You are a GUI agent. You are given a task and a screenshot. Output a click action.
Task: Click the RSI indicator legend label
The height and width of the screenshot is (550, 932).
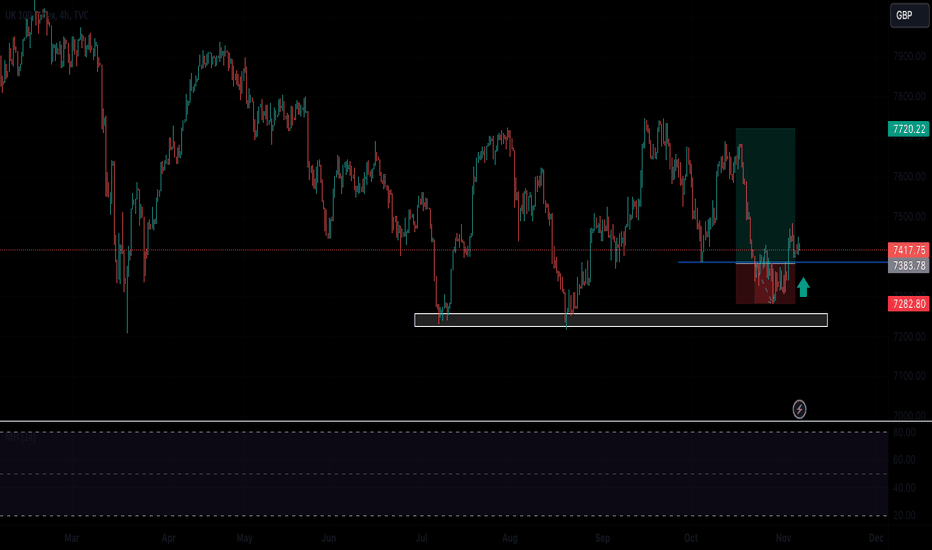click(x=21, y=437)
